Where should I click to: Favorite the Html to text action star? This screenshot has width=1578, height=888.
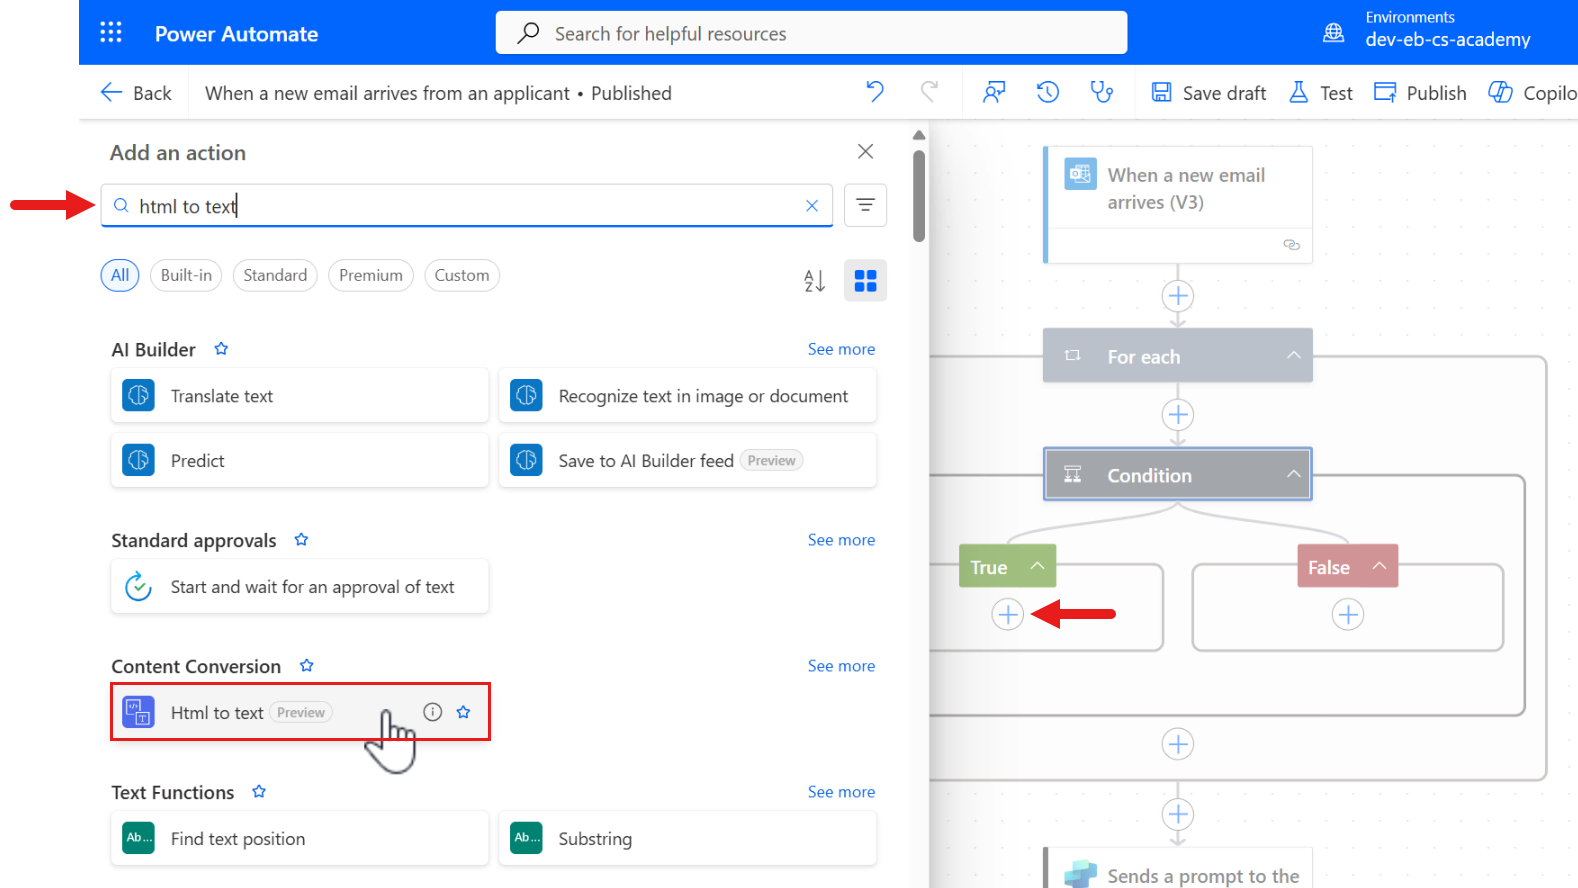pyautogui.click(x=463, y=712)
